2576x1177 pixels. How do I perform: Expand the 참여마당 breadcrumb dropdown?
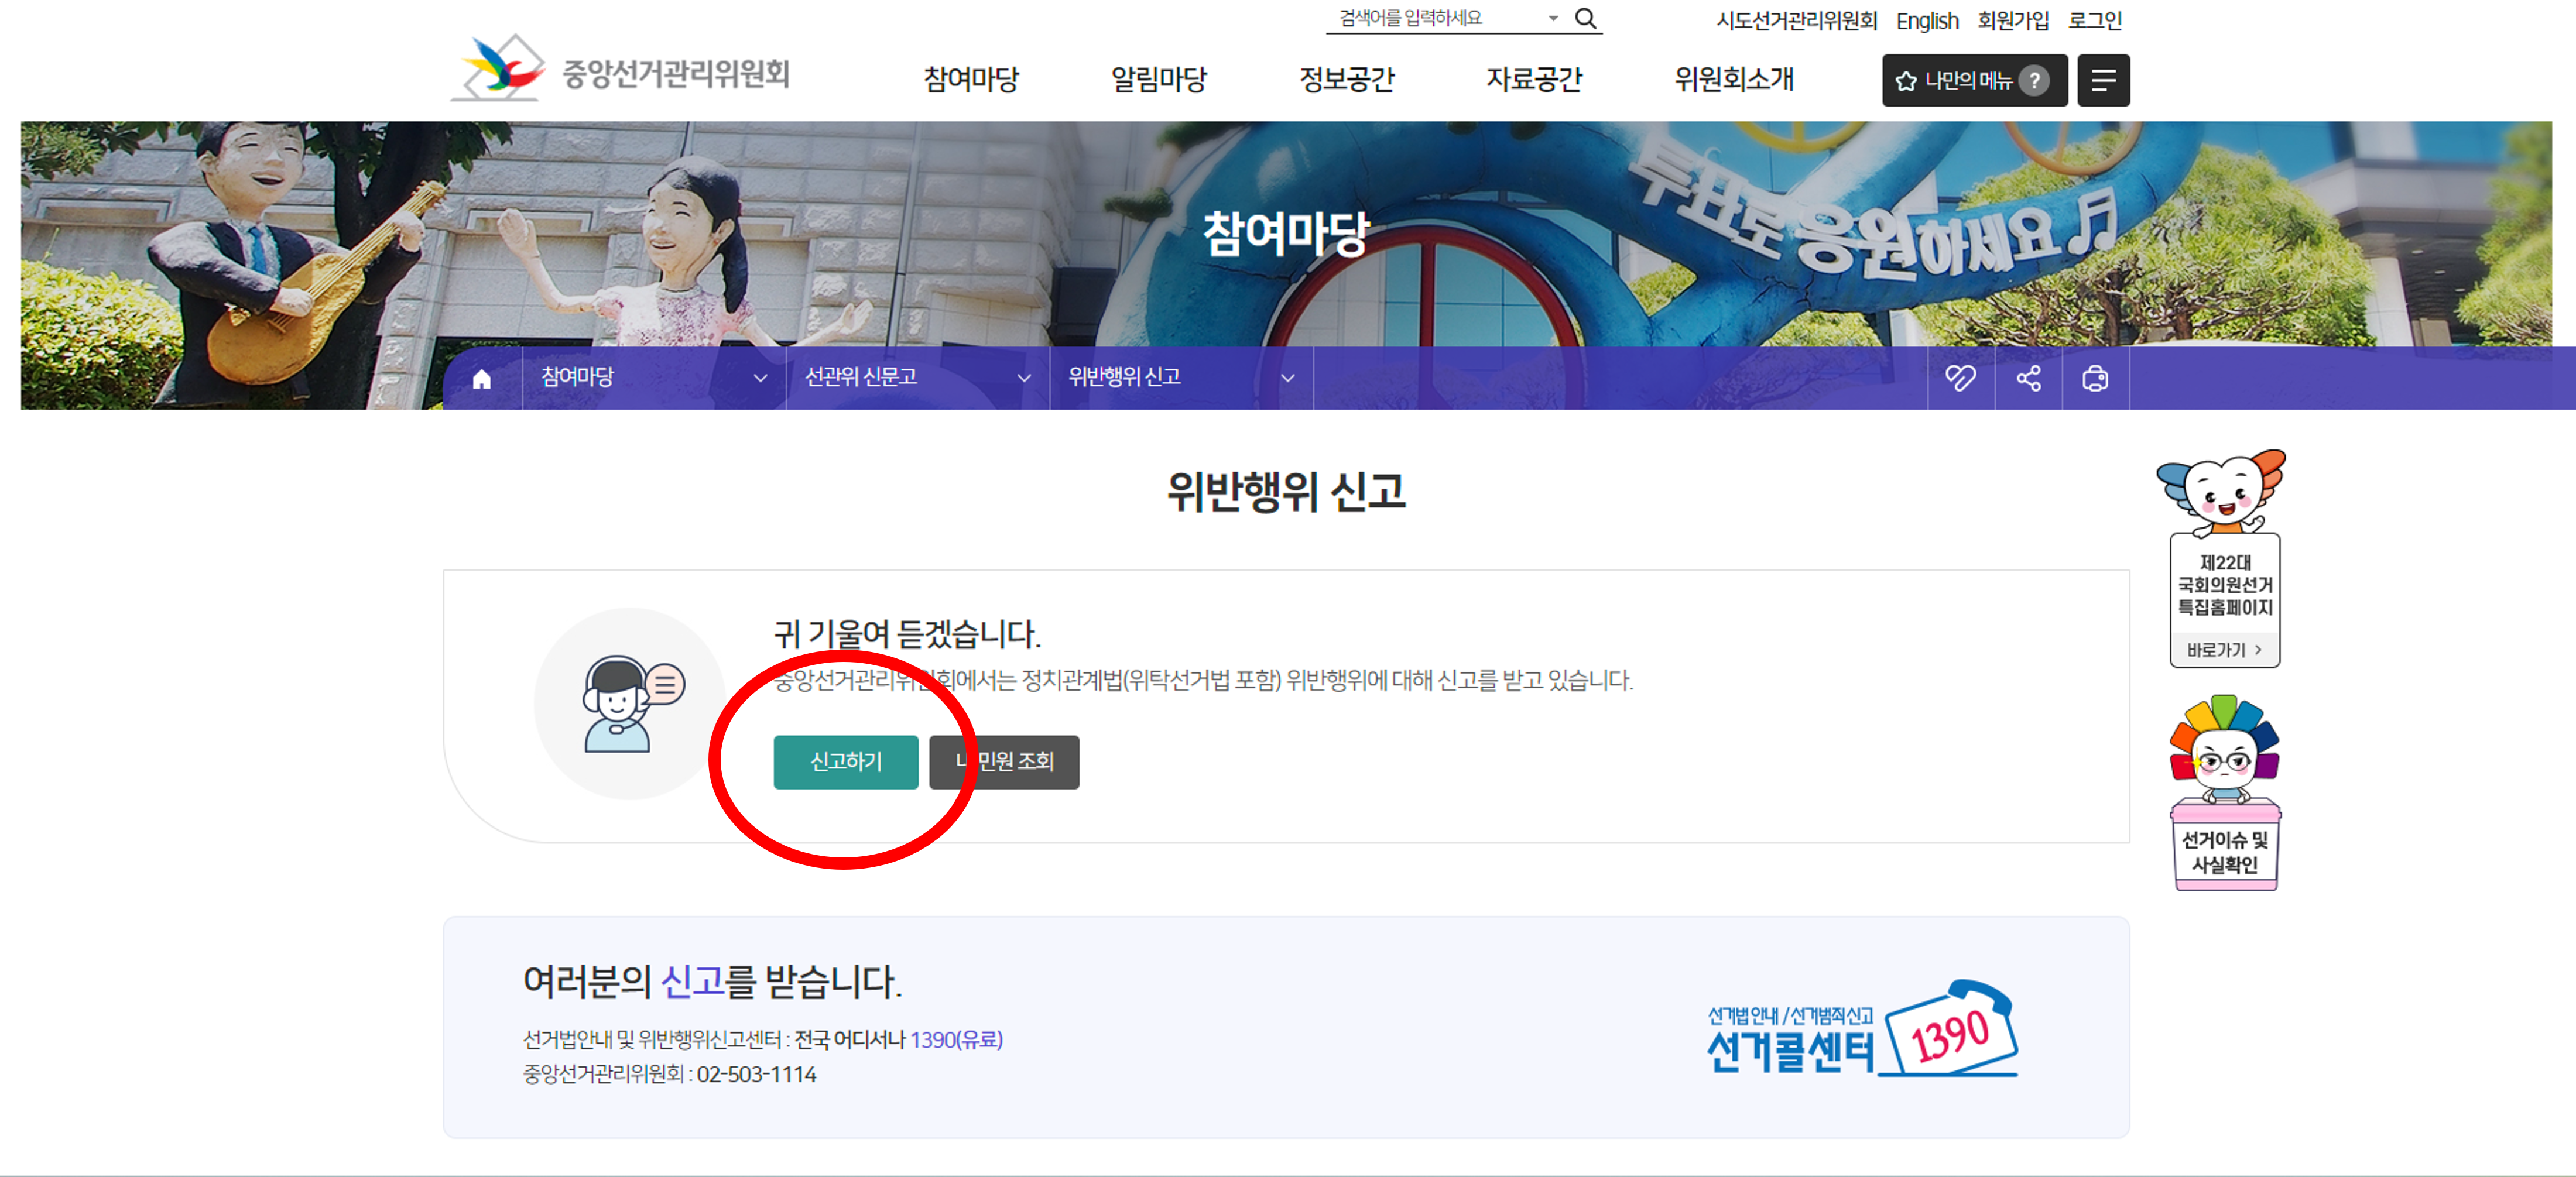click(x=762, y=378)
